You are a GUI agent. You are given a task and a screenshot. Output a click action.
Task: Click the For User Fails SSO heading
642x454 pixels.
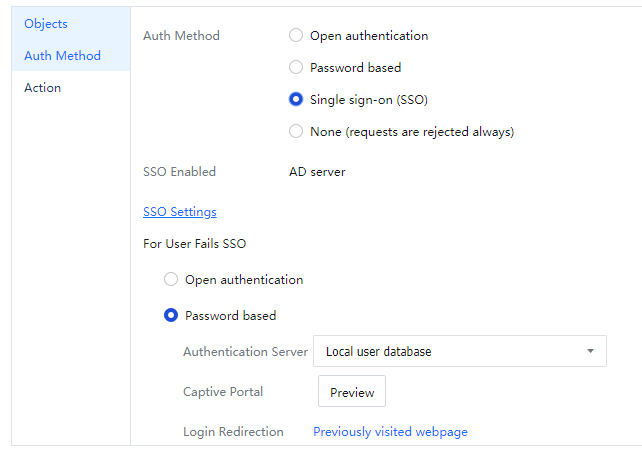[195, 244]
